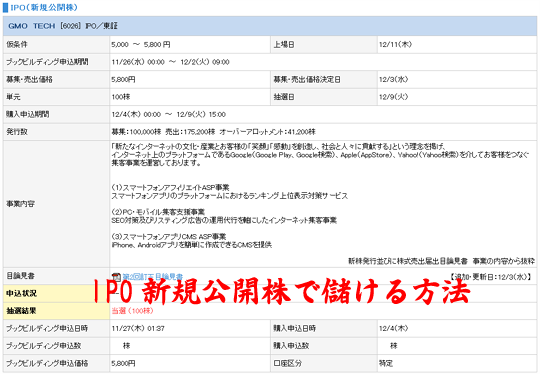Click the (1)スマートフォンアフィリエイトASP事業 line
Viewport: 540px width, 374px height.
click(170, 187)
